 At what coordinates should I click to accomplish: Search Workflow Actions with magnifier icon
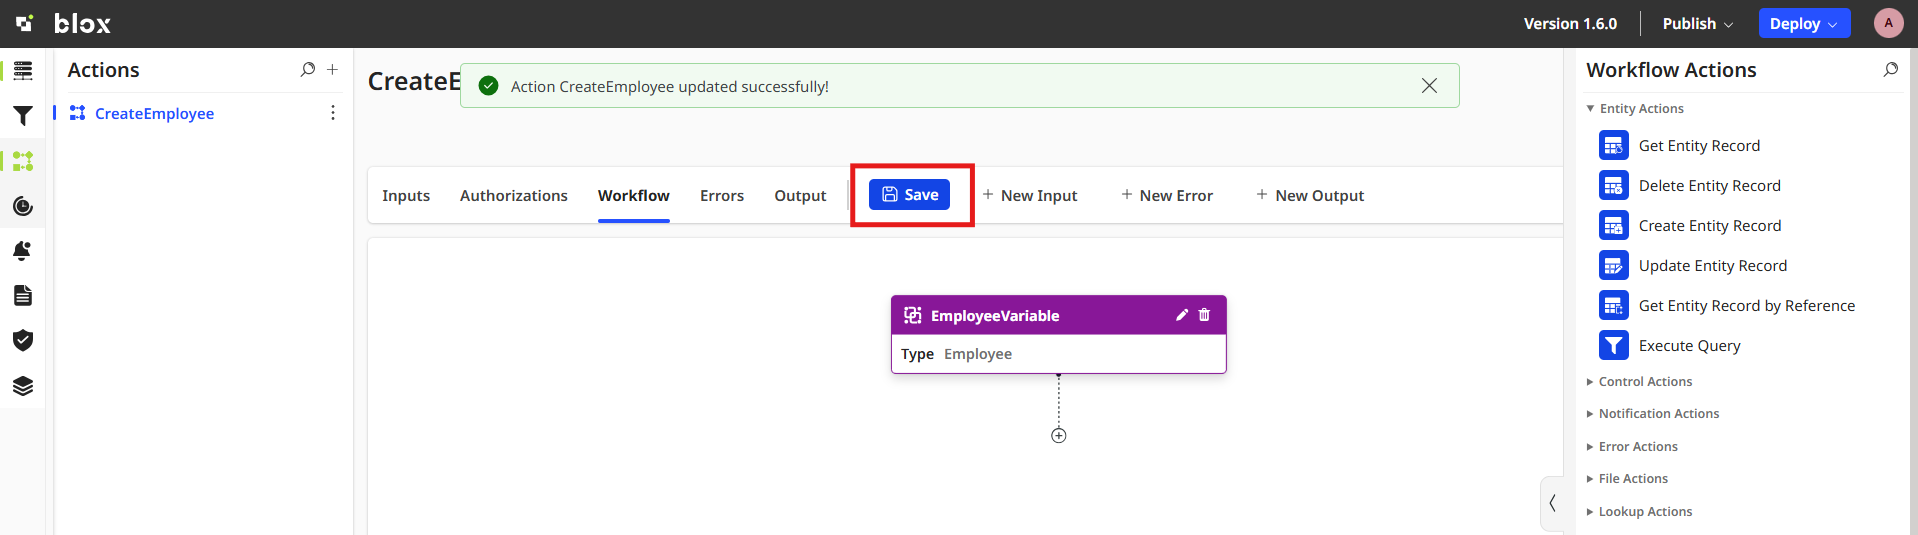tap(1890, 70)
